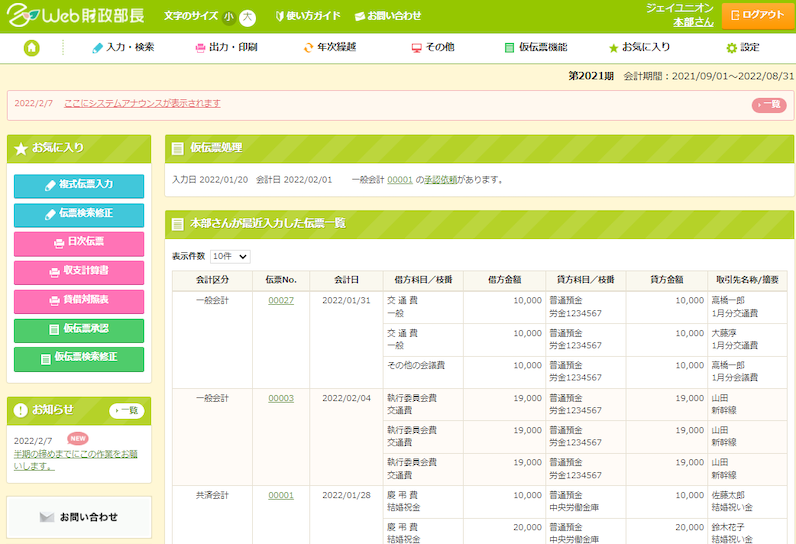Click the 複式伝票入力 favorite button
This screenshot has height=544, width=796.
(79, 185)
